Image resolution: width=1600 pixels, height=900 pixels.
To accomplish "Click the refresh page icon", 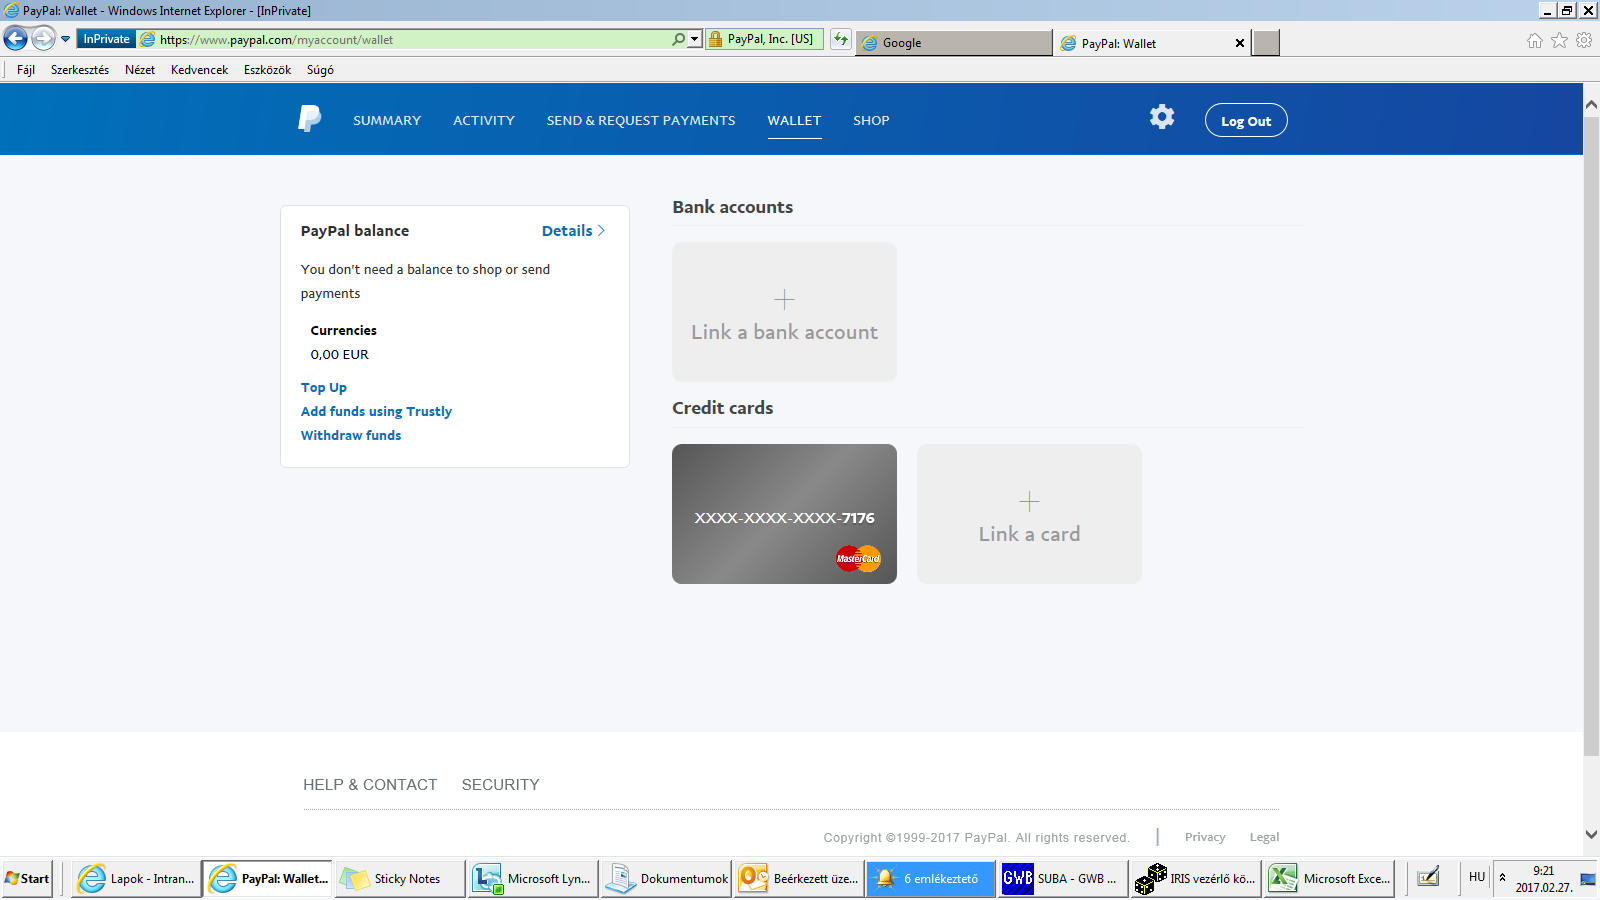I will pos(841,39).
